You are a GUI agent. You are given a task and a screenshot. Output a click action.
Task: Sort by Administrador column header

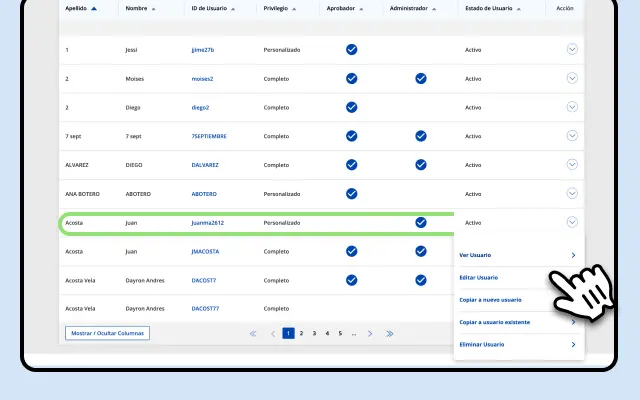click(412, 8)
